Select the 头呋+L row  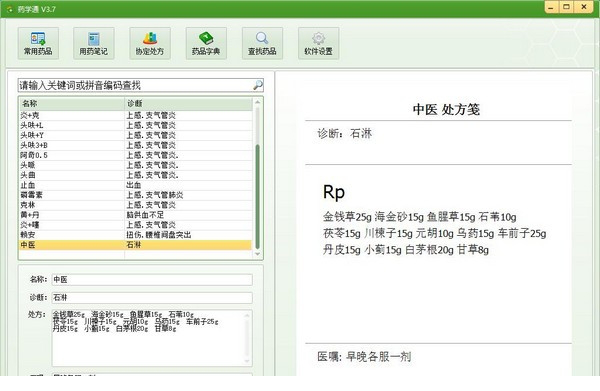click(135, 125)
